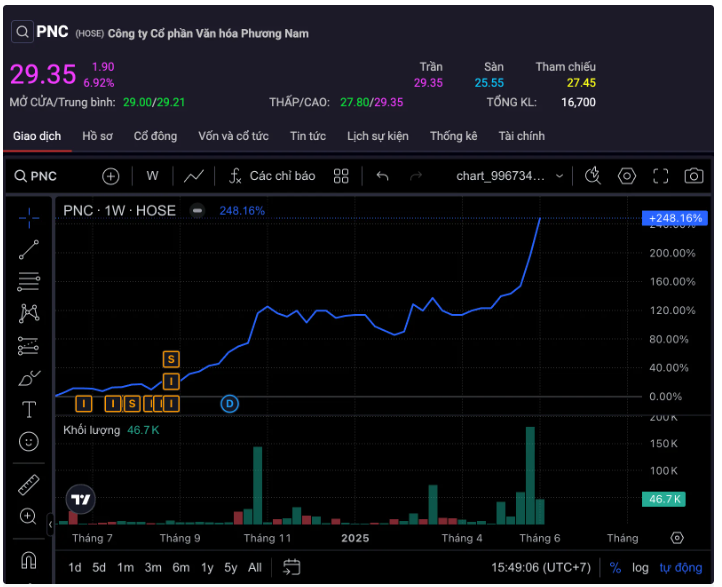Select the crosshair cursor tool
This screenshot has height=587, width=722.
click(29, 217)
